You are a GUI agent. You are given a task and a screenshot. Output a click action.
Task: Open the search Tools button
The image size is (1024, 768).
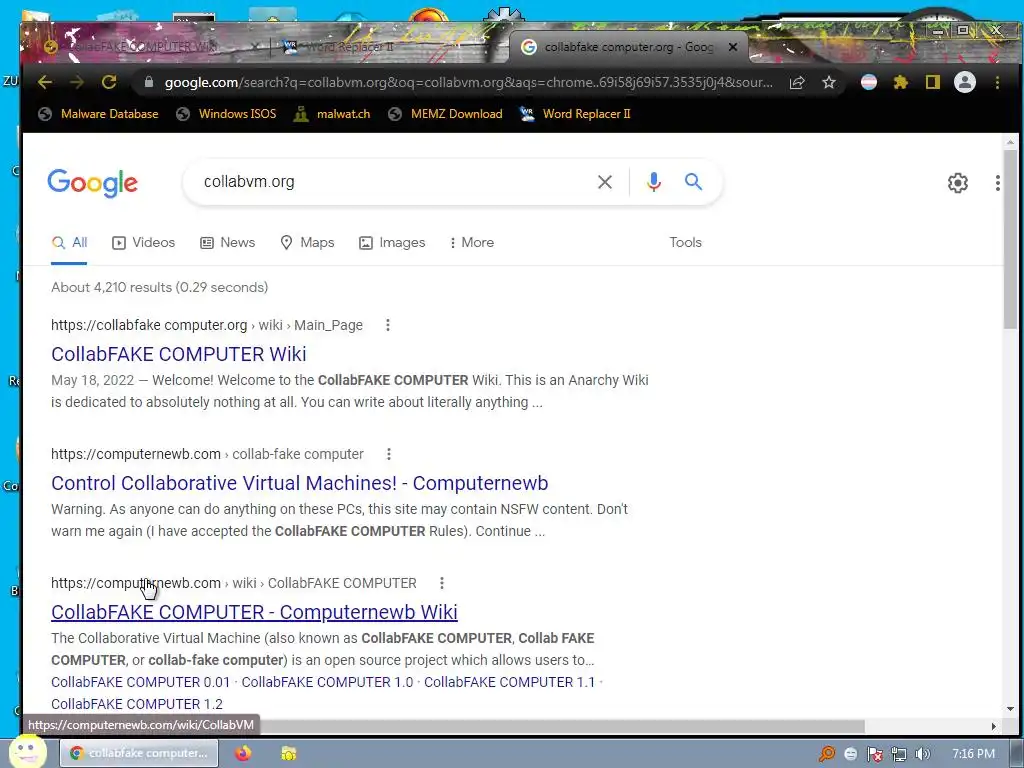coord(685,242)
